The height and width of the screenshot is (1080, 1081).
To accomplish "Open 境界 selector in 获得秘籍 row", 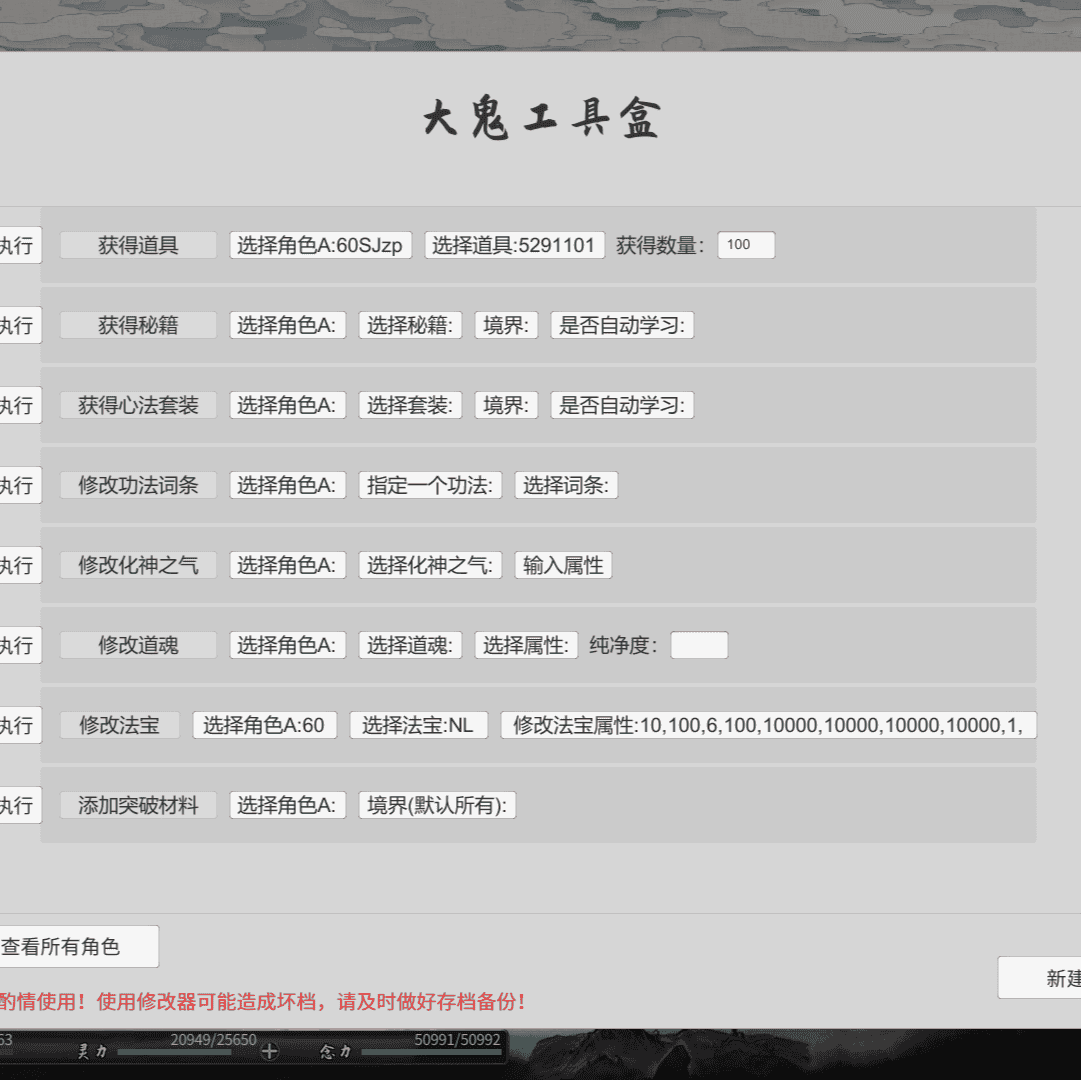I will click(506, 325).
